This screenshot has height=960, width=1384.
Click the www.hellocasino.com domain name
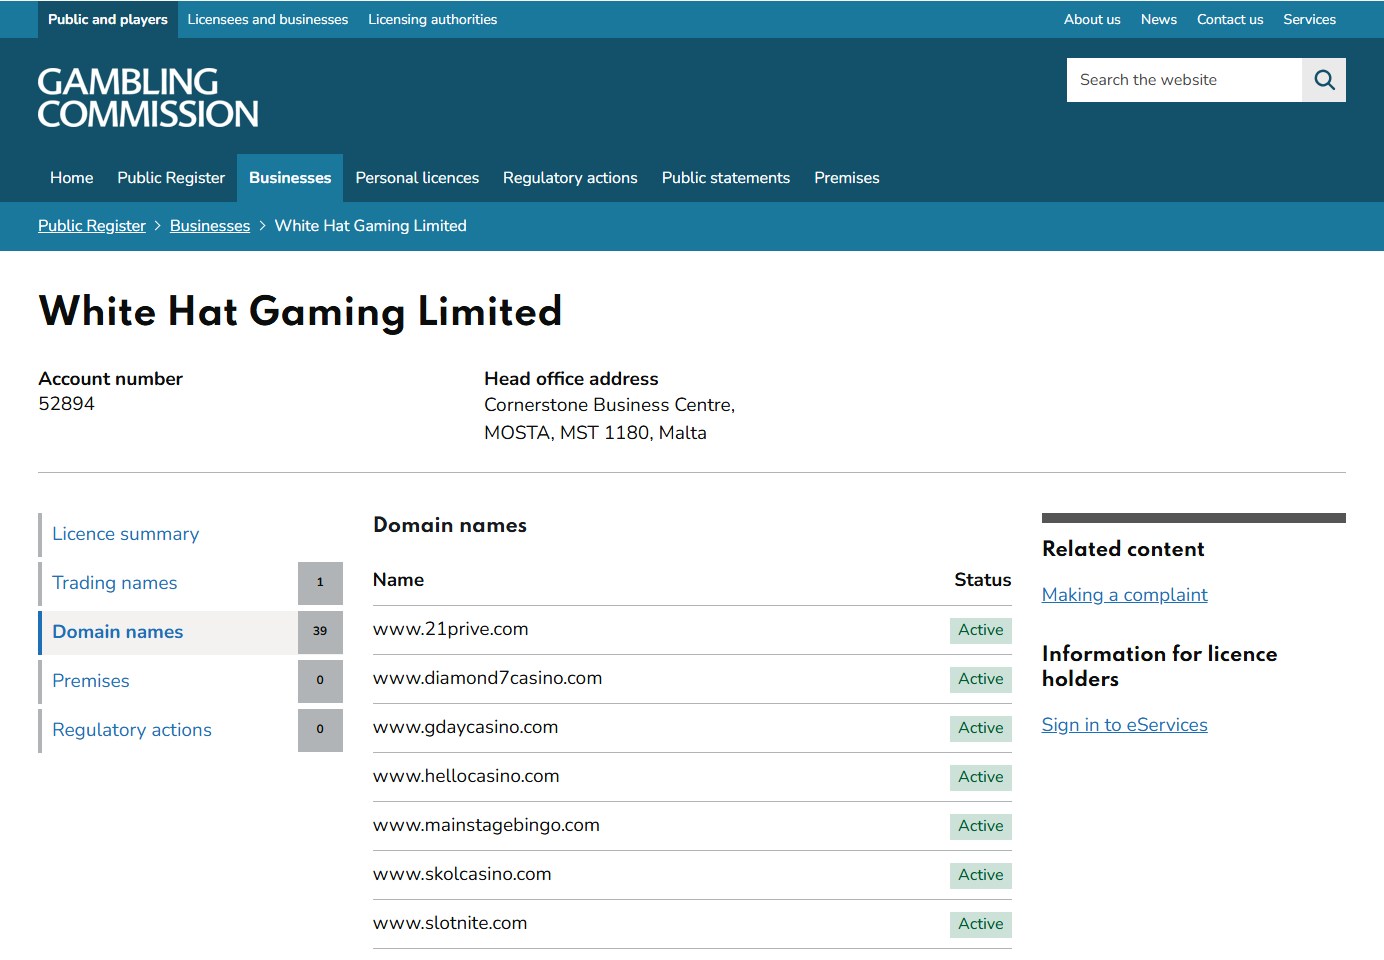tap(466, 776)
